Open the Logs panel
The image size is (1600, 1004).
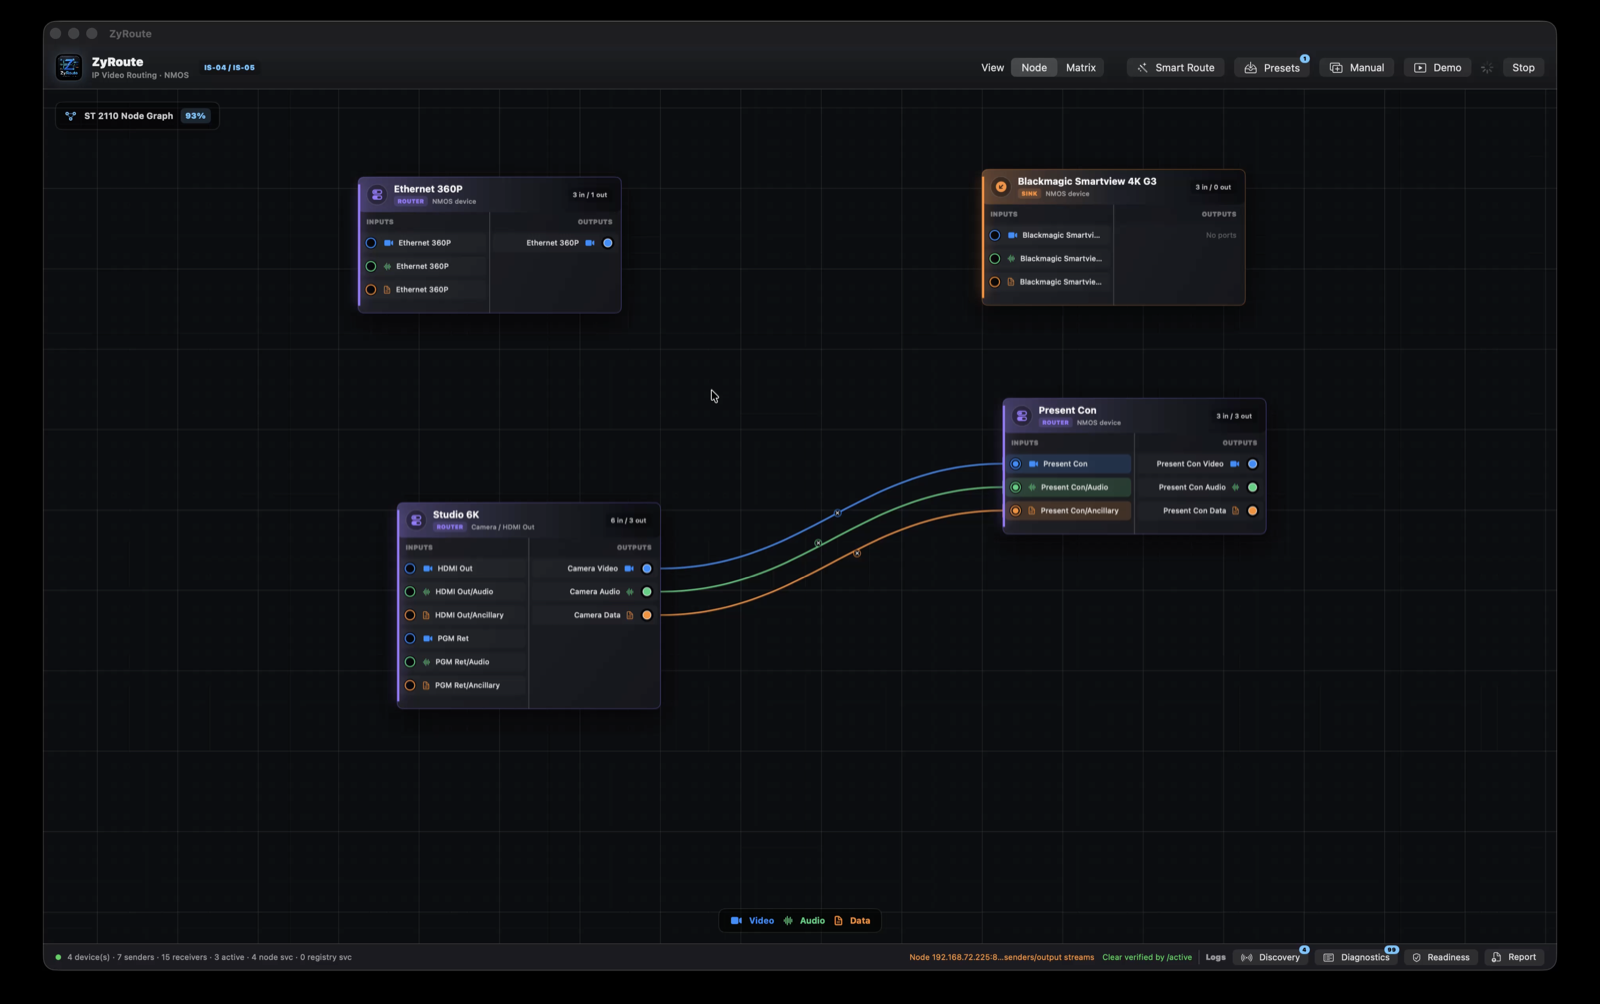(1215, 957)
